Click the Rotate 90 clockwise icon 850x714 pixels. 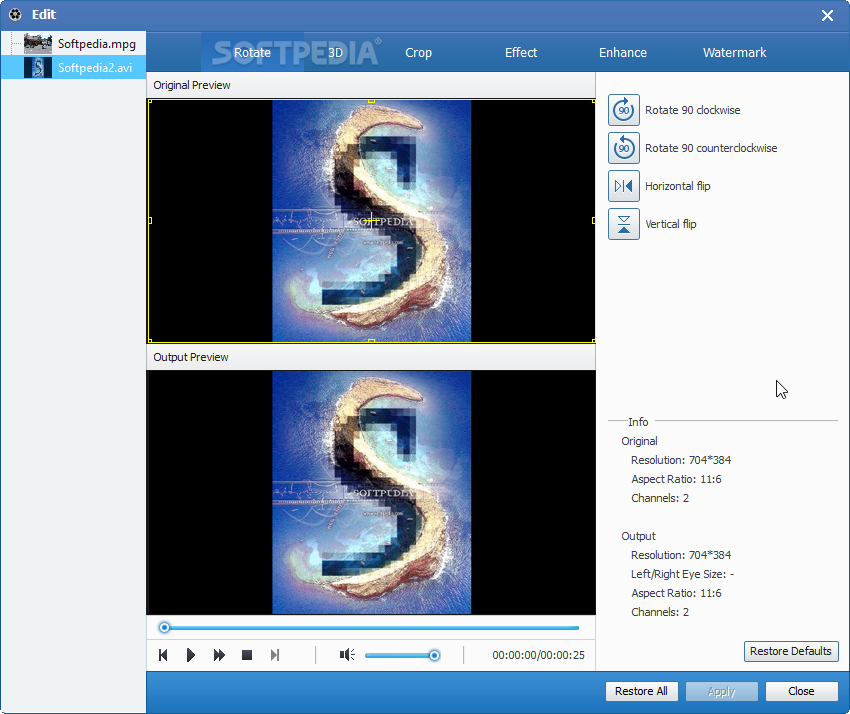pyautogui.click(x=623, y=110)
